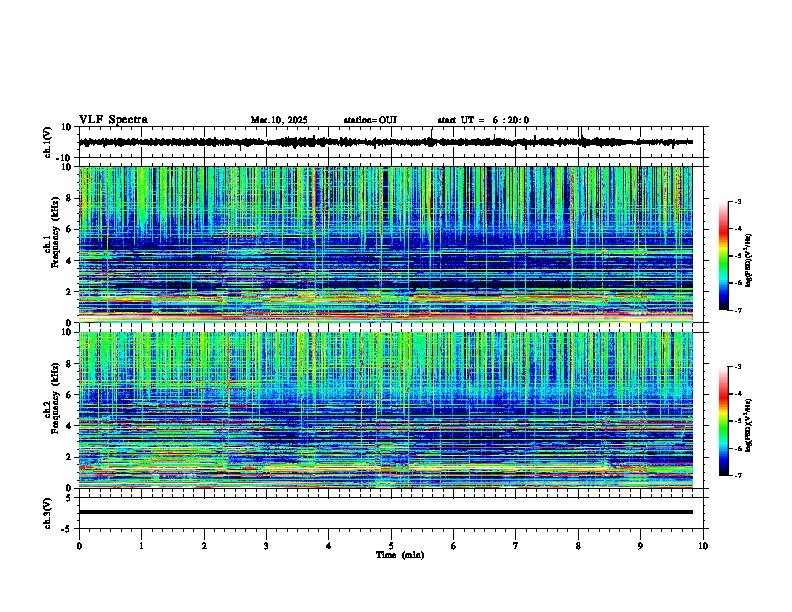Click the "4" kHz tick of ch.2 spectrogram

71,426
